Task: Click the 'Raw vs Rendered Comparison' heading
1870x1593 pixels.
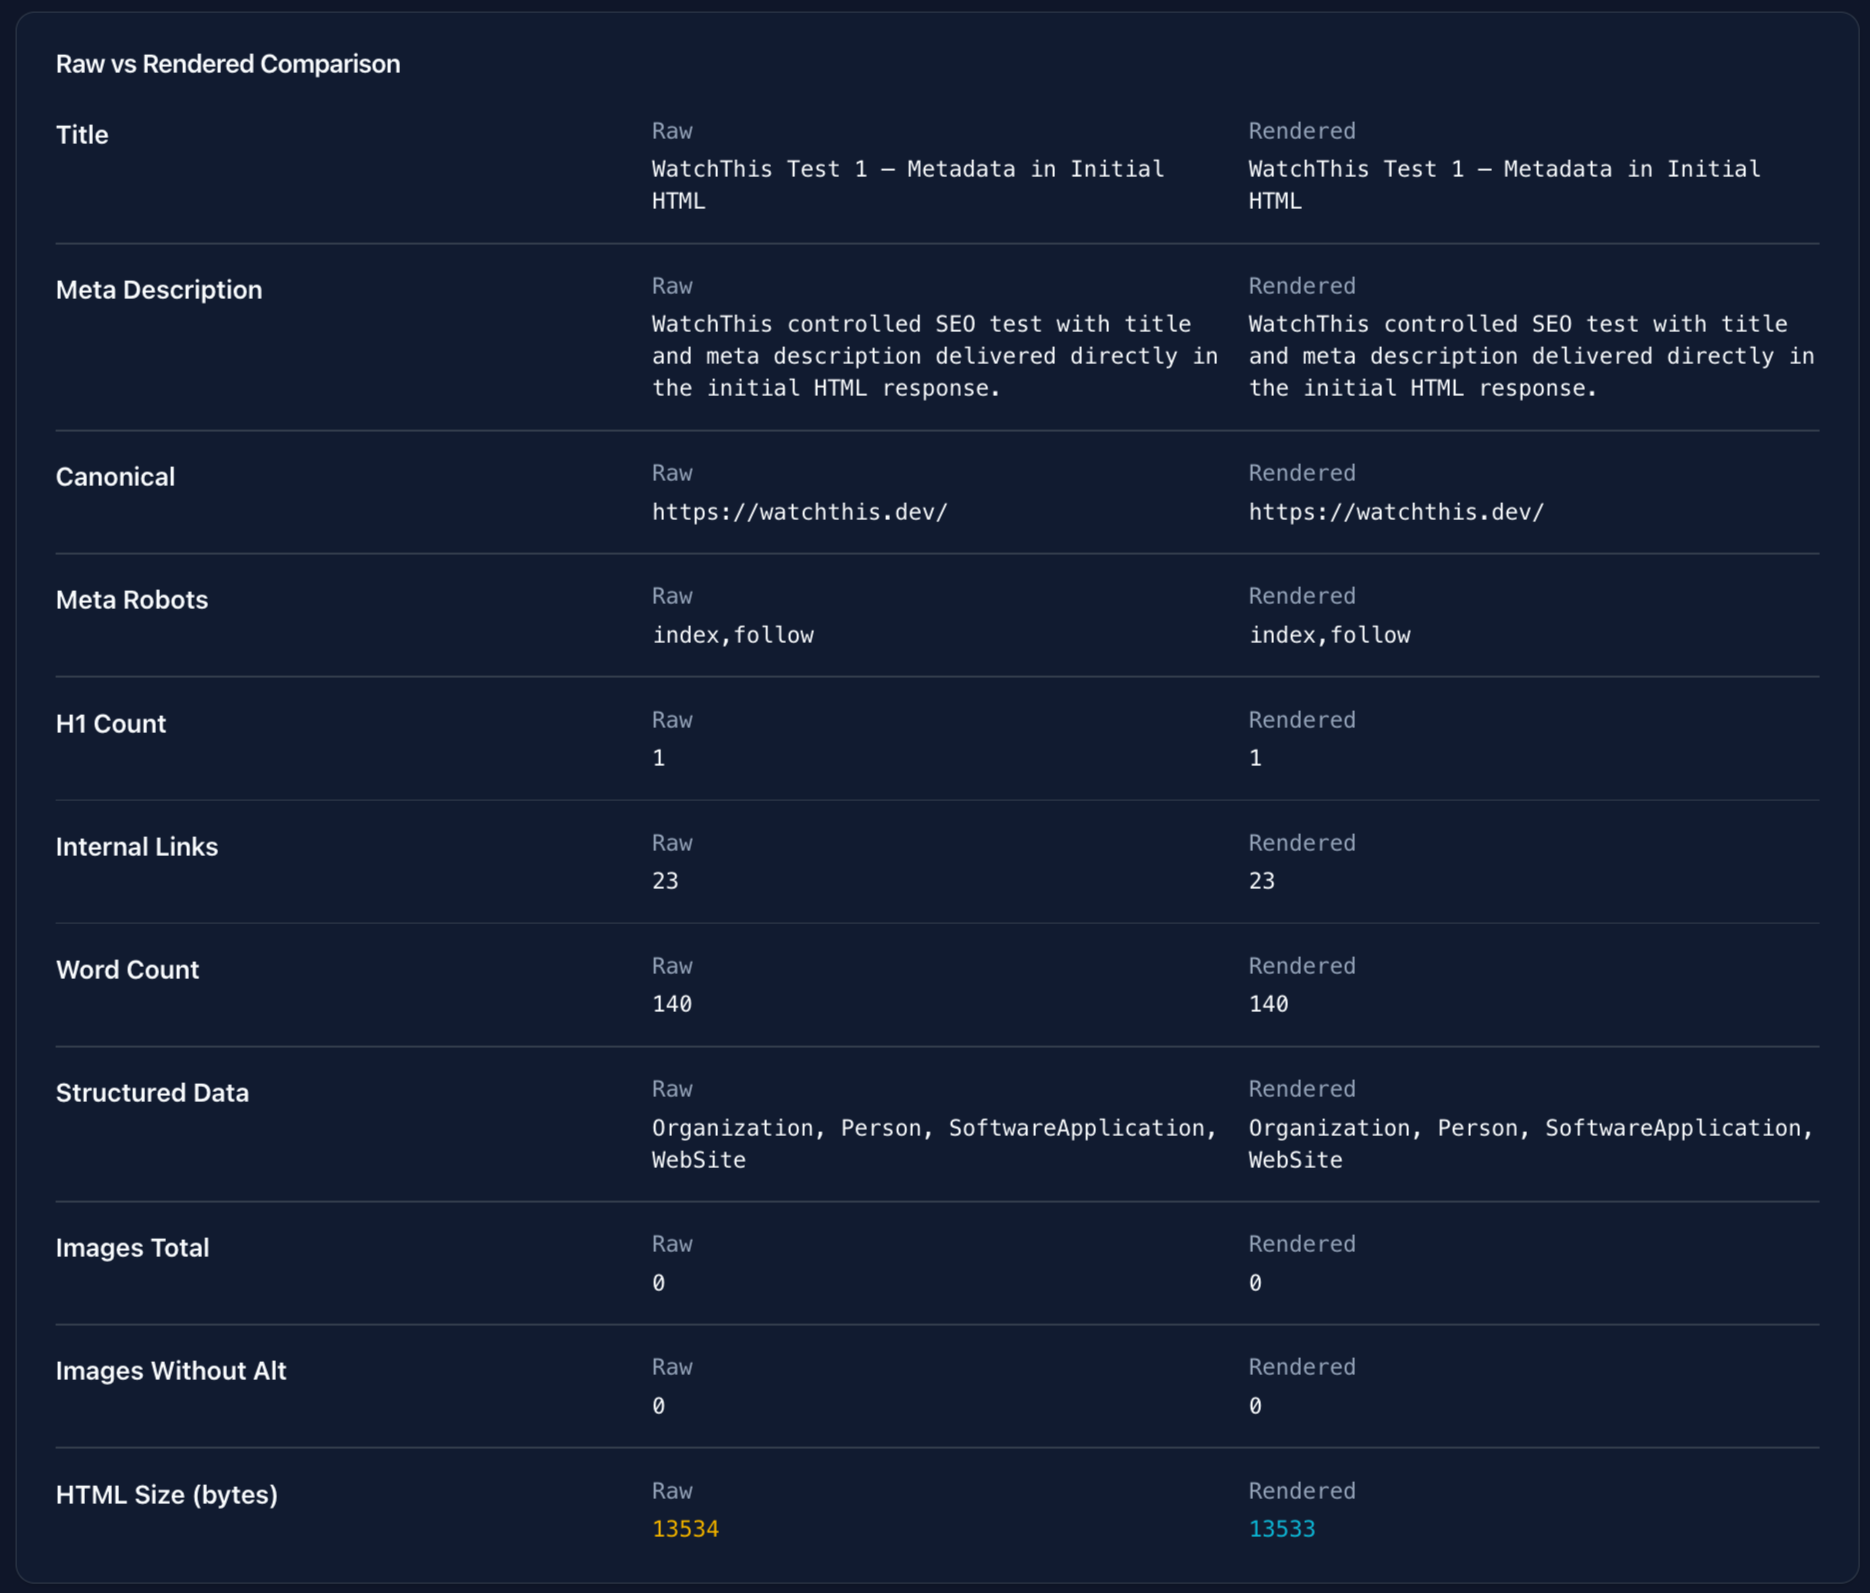Action: (x=228, y=64)
